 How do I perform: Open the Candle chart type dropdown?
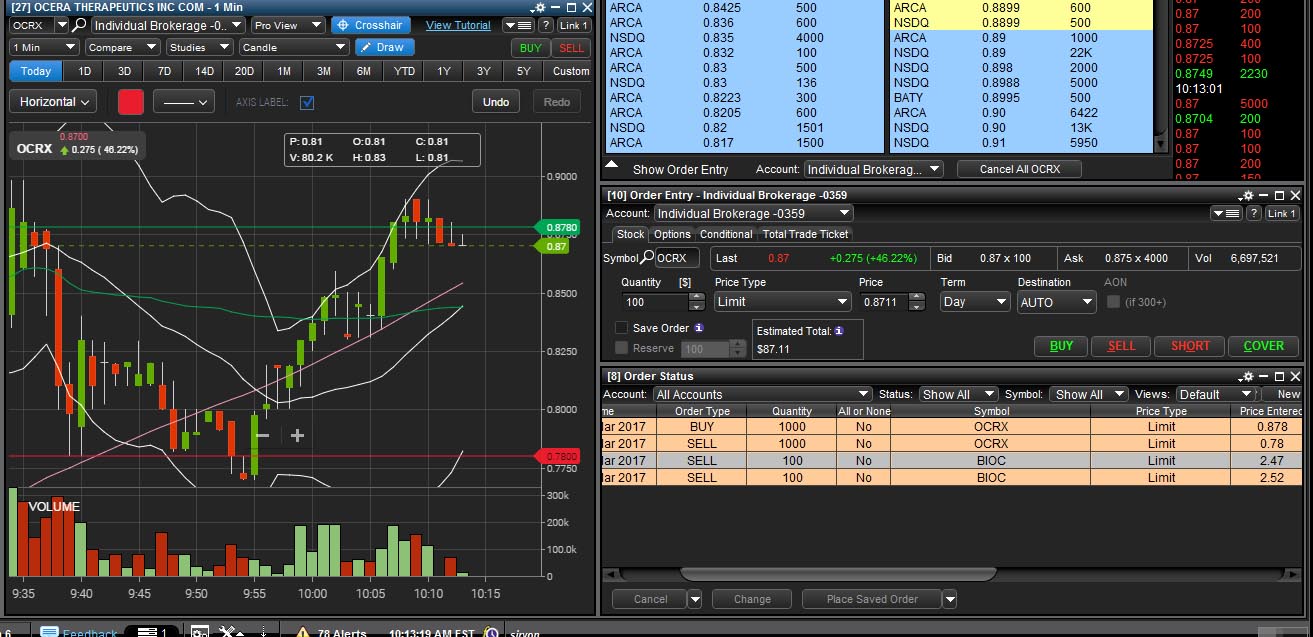click(293, 47)
